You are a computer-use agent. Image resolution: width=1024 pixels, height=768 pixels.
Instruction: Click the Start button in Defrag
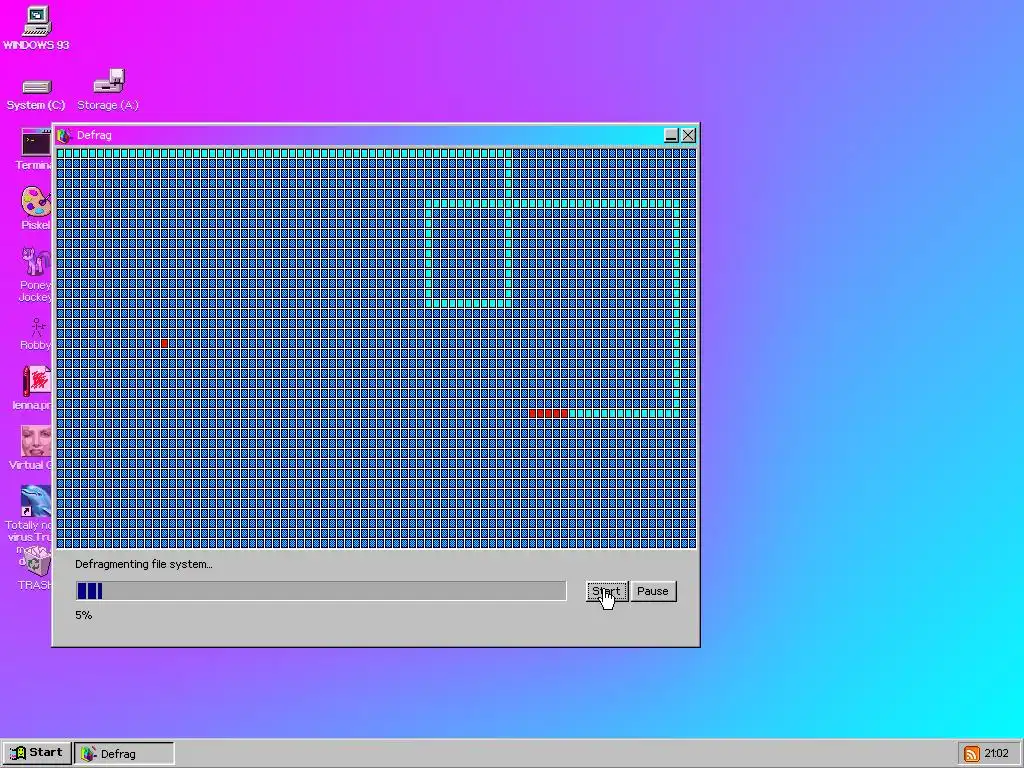[607, 591]
